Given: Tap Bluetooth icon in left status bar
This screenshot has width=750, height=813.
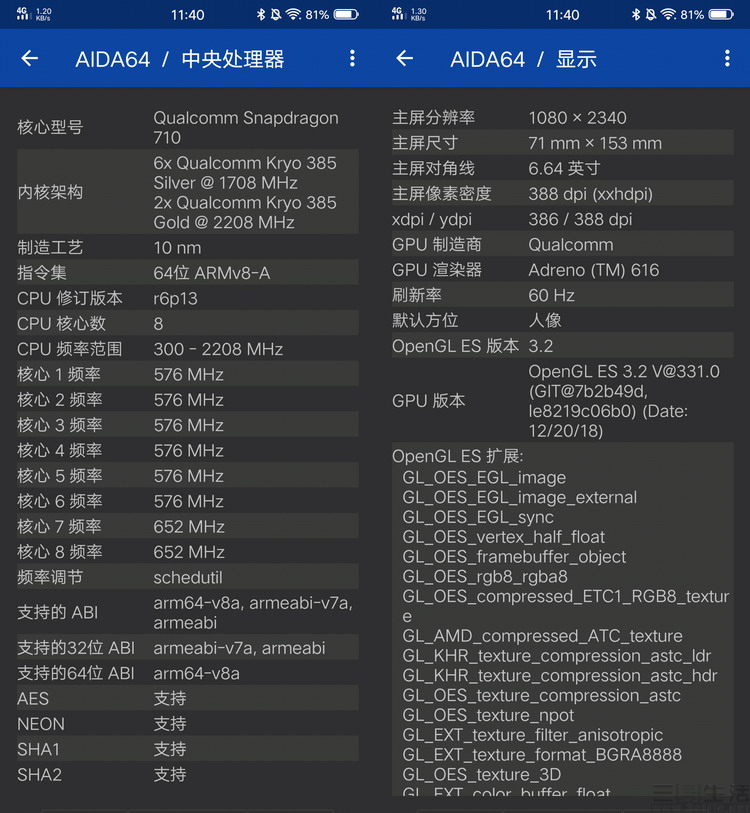Looking at the screenshot, I should [x=261, y=15].
